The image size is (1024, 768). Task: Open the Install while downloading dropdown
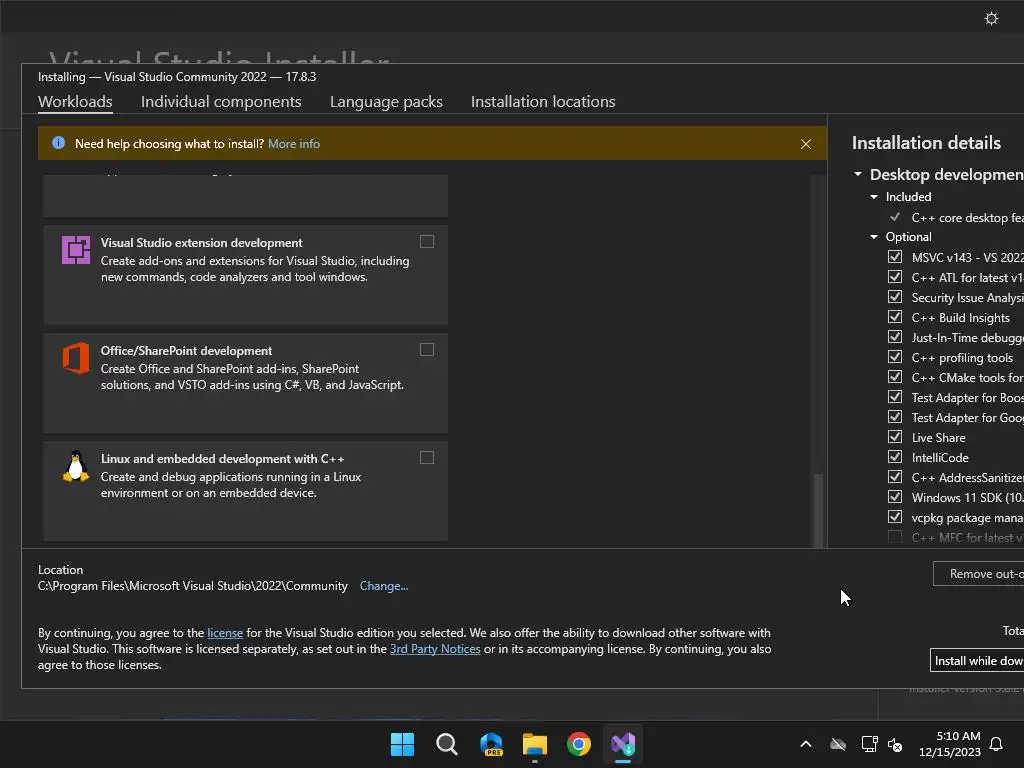(977, 660)
